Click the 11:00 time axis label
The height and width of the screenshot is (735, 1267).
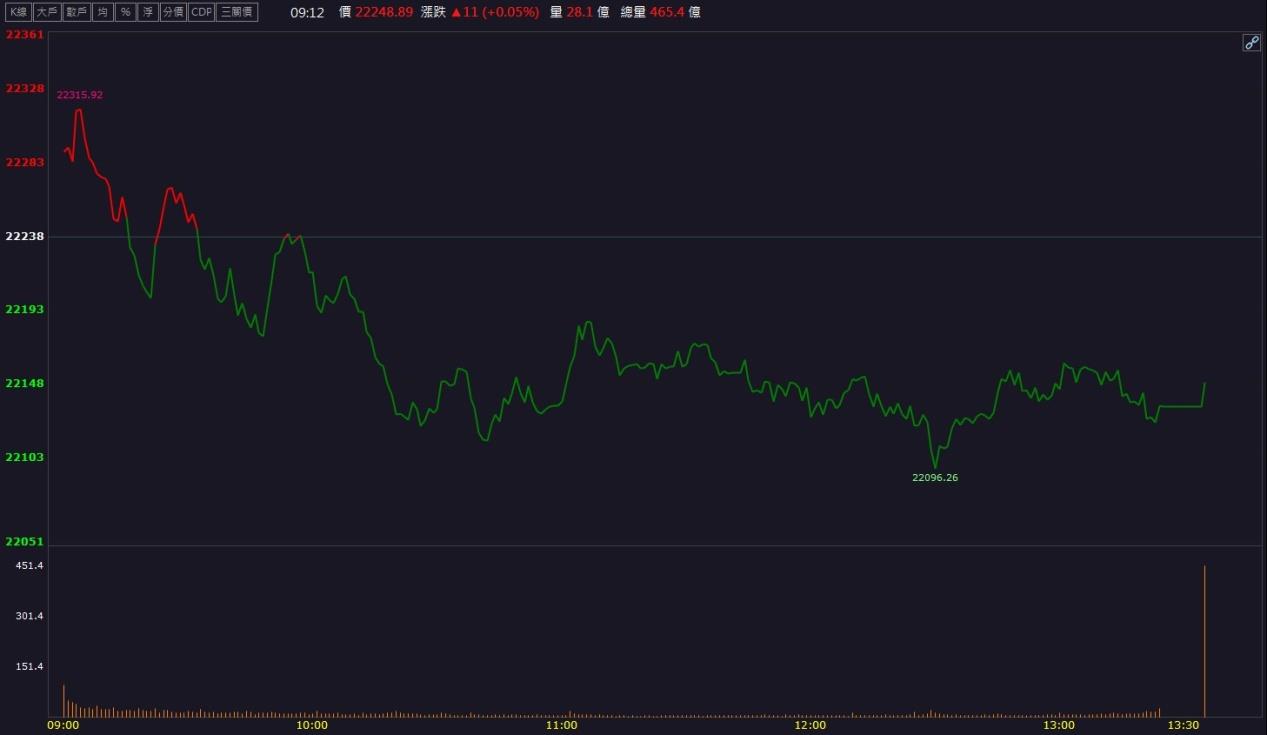tap(561, 725)
